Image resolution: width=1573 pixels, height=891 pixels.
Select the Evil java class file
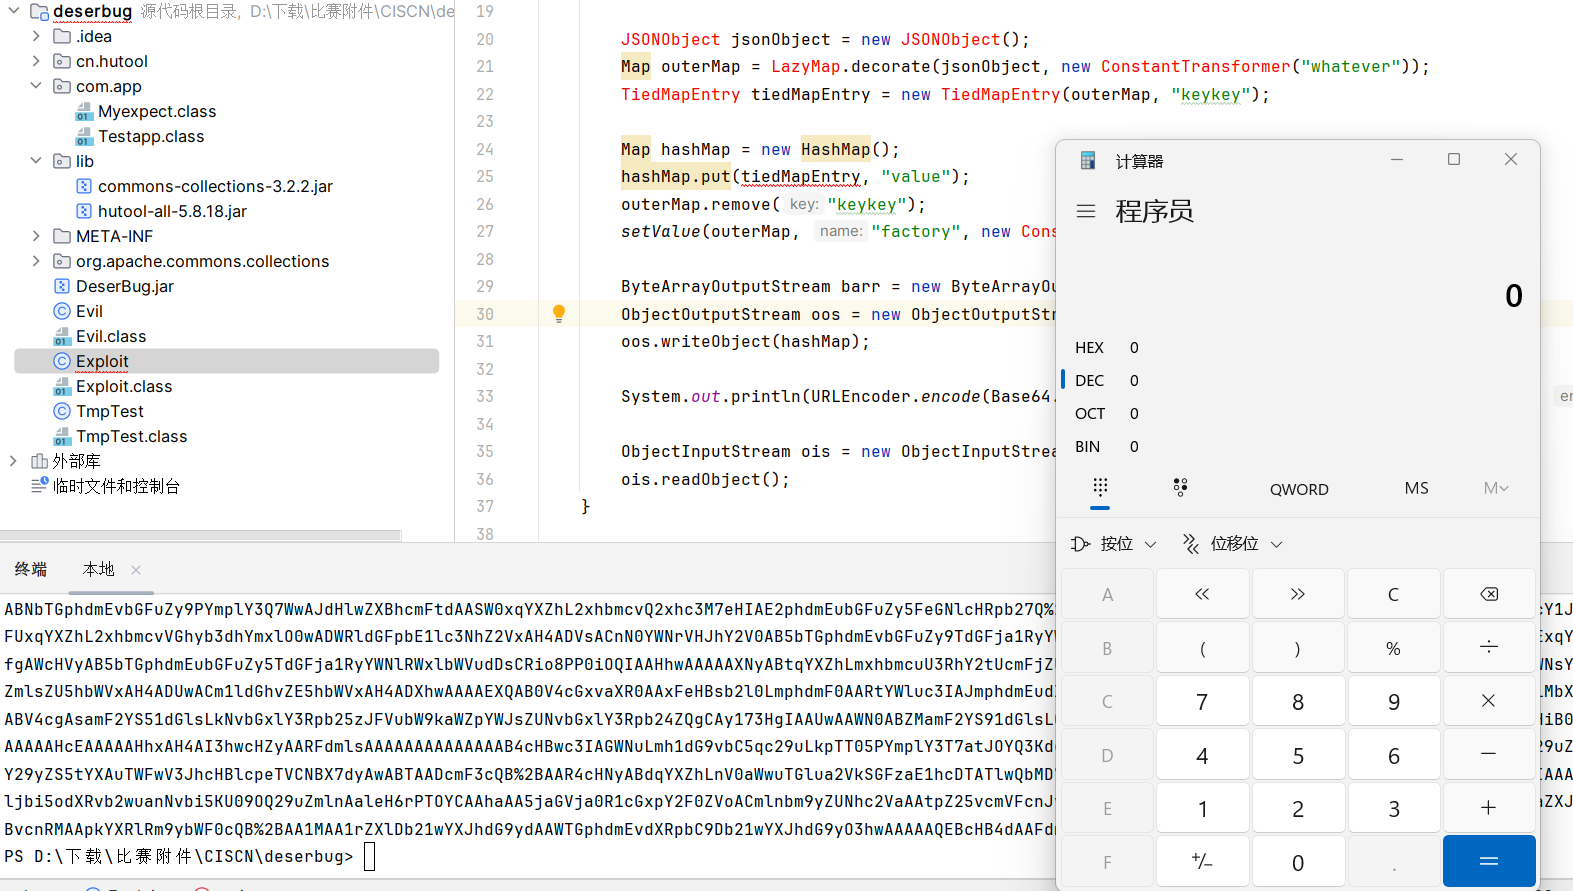click(89, 311)
